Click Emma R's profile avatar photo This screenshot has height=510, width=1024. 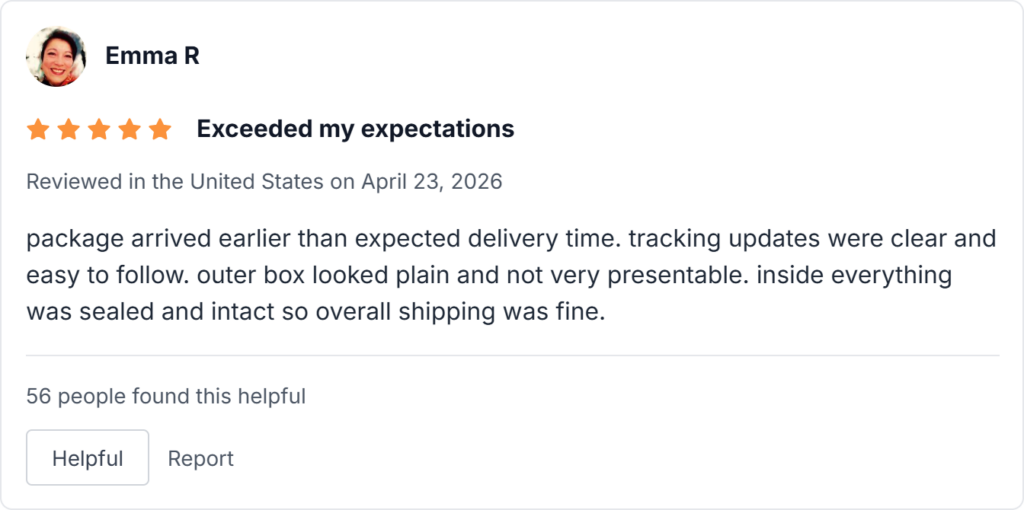pyautogui.click(x=56, y=56)
